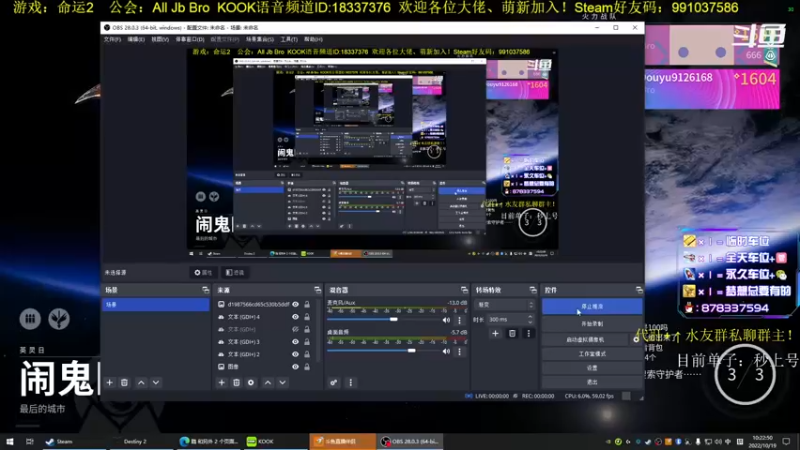Open 桌面音频 channel three-dot options
Image resolution: width=800 pixels, height=450 pixels.
coord(460,351)
